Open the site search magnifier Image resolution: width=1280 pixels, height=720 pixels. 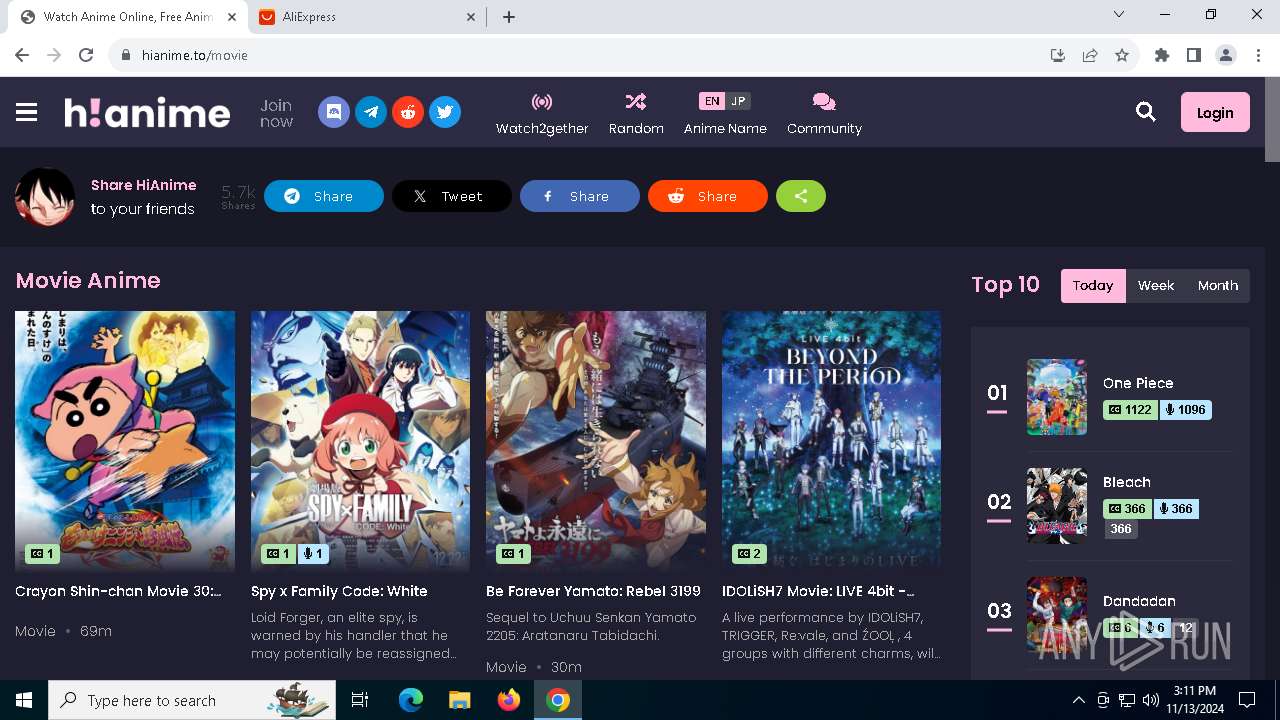coord(1146,112)
